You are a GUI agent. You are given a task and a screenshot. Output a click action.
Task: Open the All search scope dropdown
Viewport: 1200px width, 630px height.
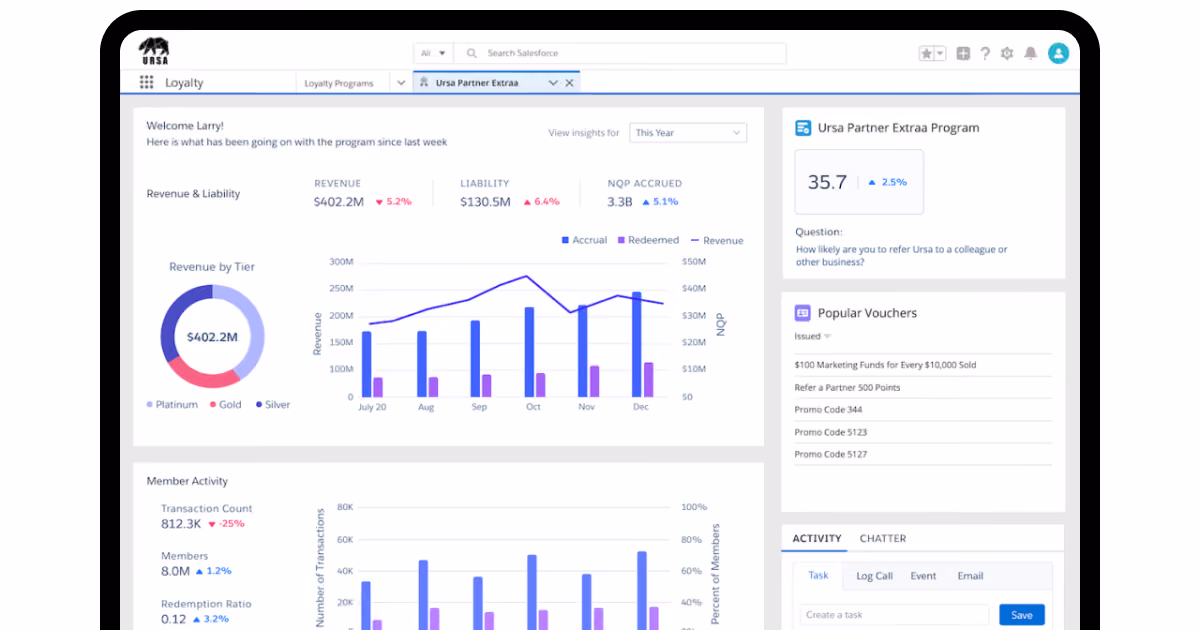pos(433,54)
